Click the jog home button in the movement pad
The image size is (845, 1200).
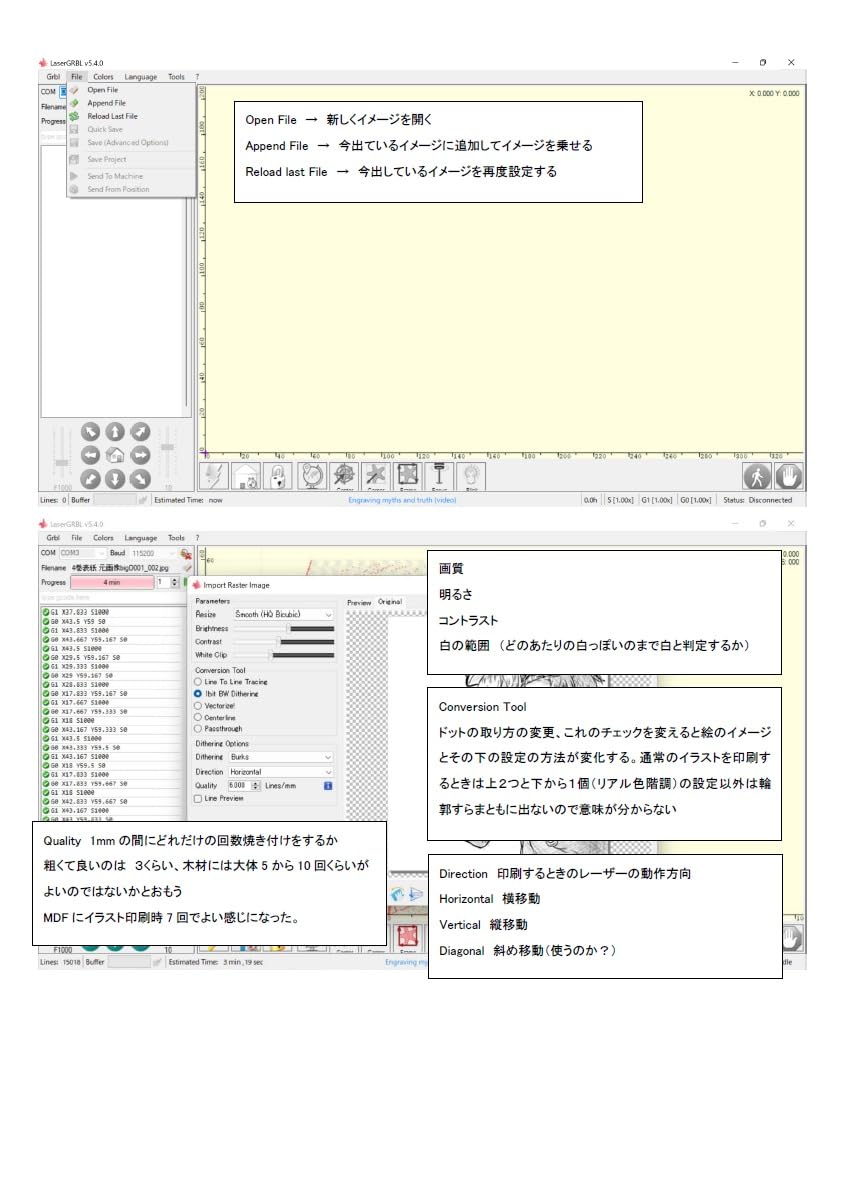(x=115, y=455)
